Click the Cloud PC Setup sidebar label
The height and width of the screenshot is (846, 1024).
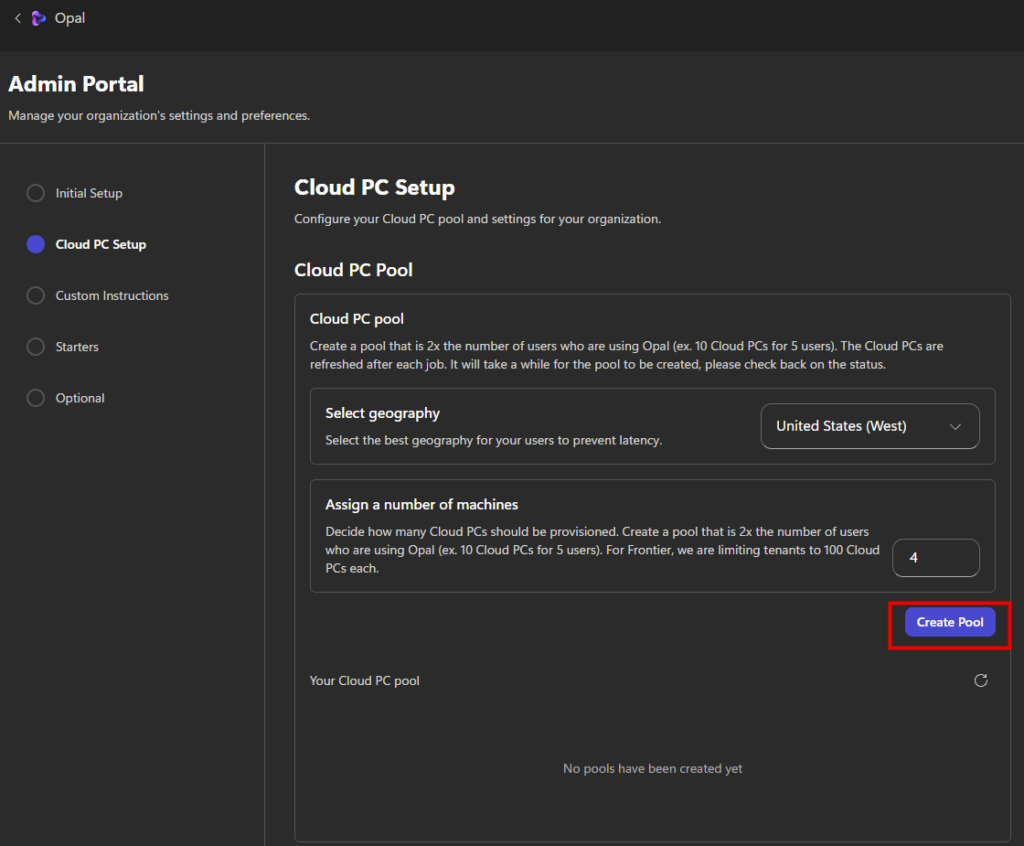[101, 244]
